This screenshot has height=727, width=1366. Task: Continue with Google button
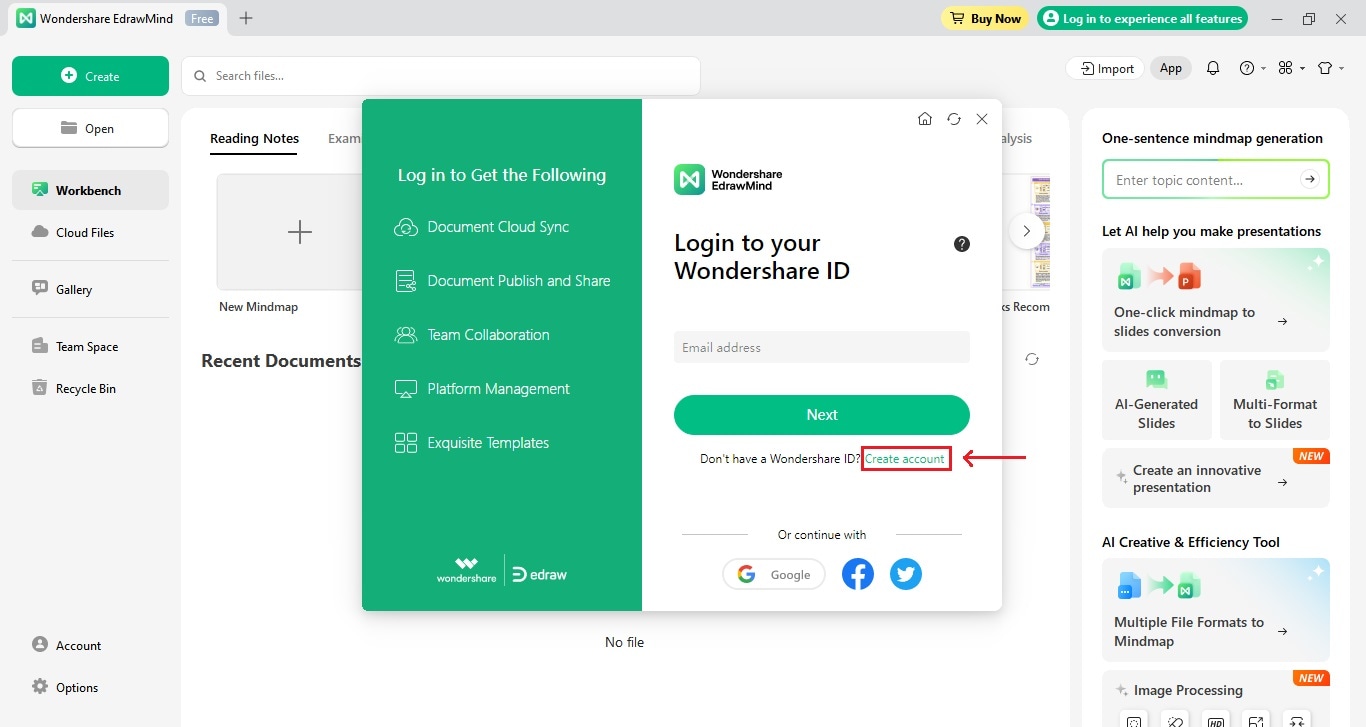click(x=774, y=574)
